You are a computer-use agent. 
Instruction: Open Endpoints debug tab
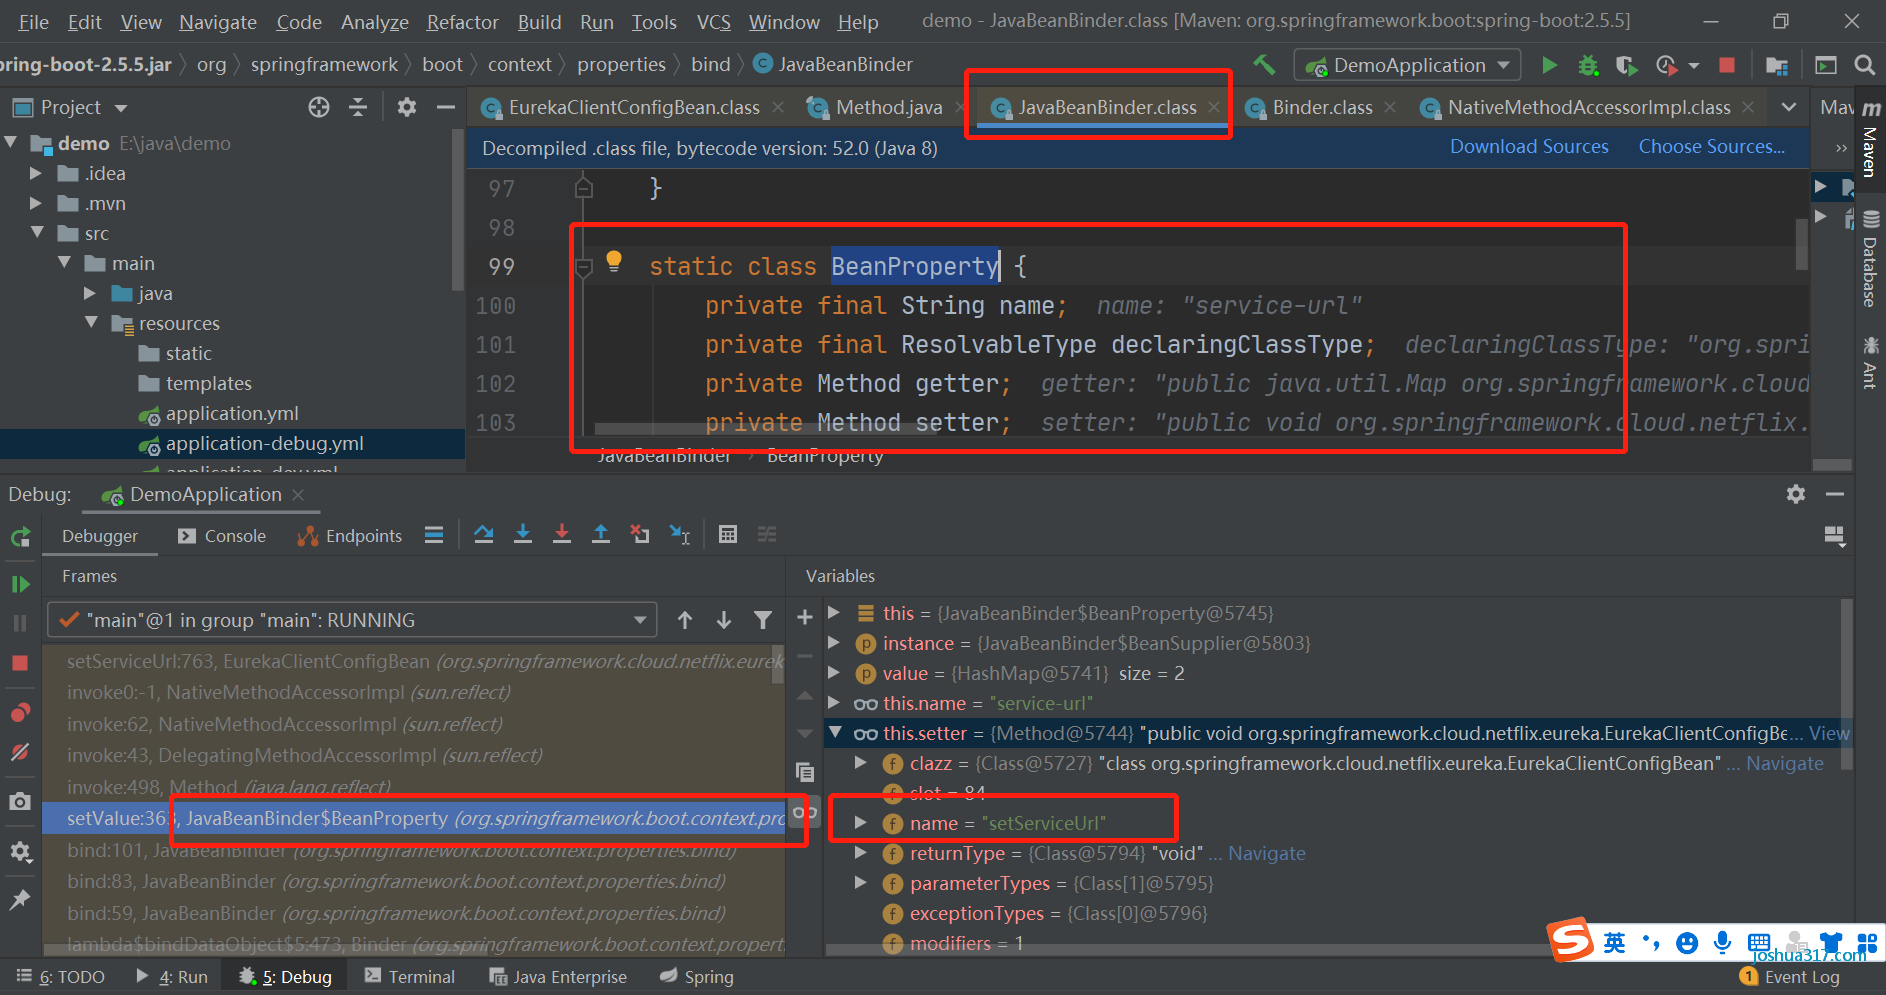pyautogui.click(x=350, y=536)
